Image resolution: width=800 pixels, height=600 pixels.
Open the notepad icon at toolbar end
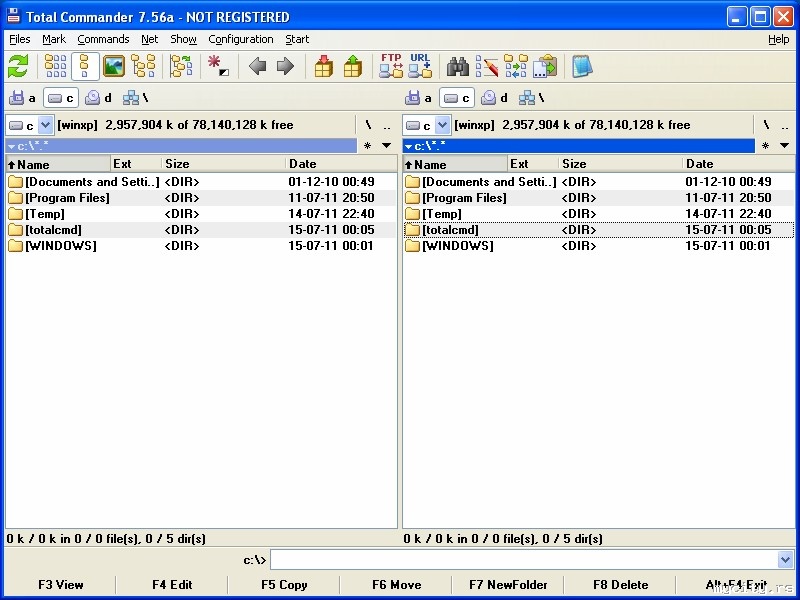582,66
